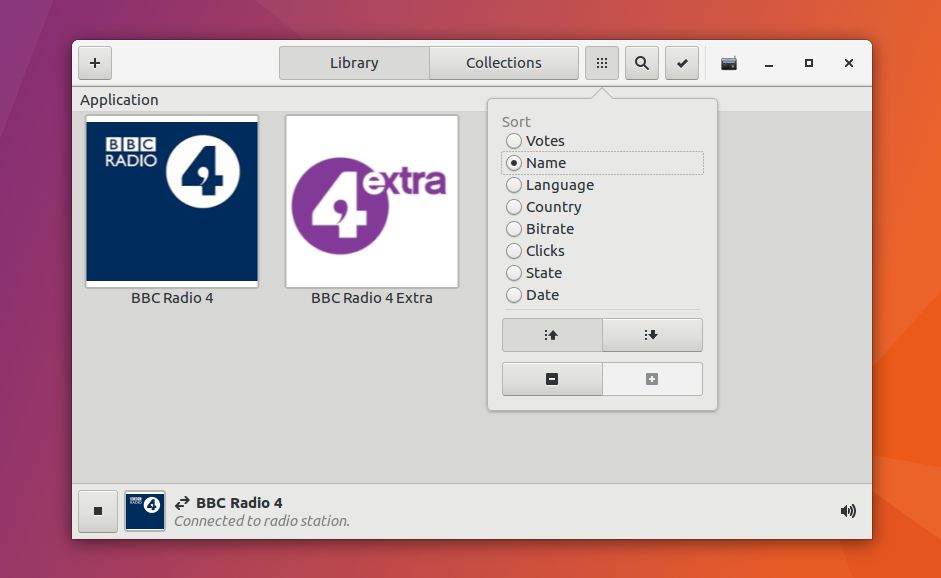Open the BBC Radio 4 Extra station
This screenshot has height=578, width=941.
tap(372, 201)
